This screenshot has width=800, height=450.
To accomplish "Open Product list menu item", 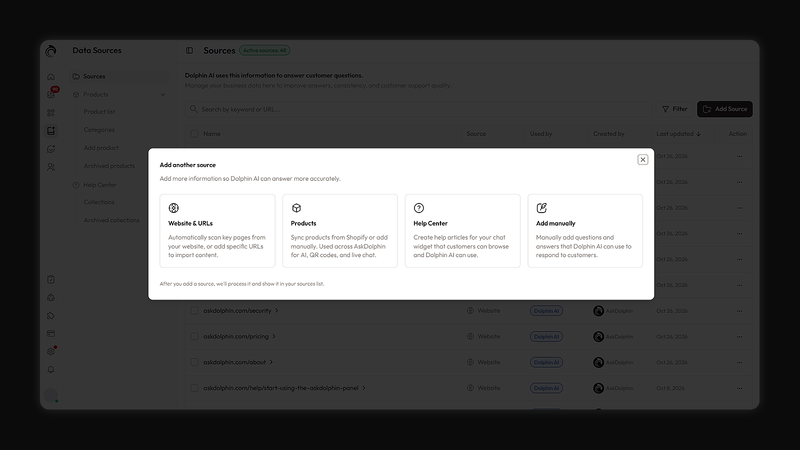I will pyautogui.click(x=99, y=112).
